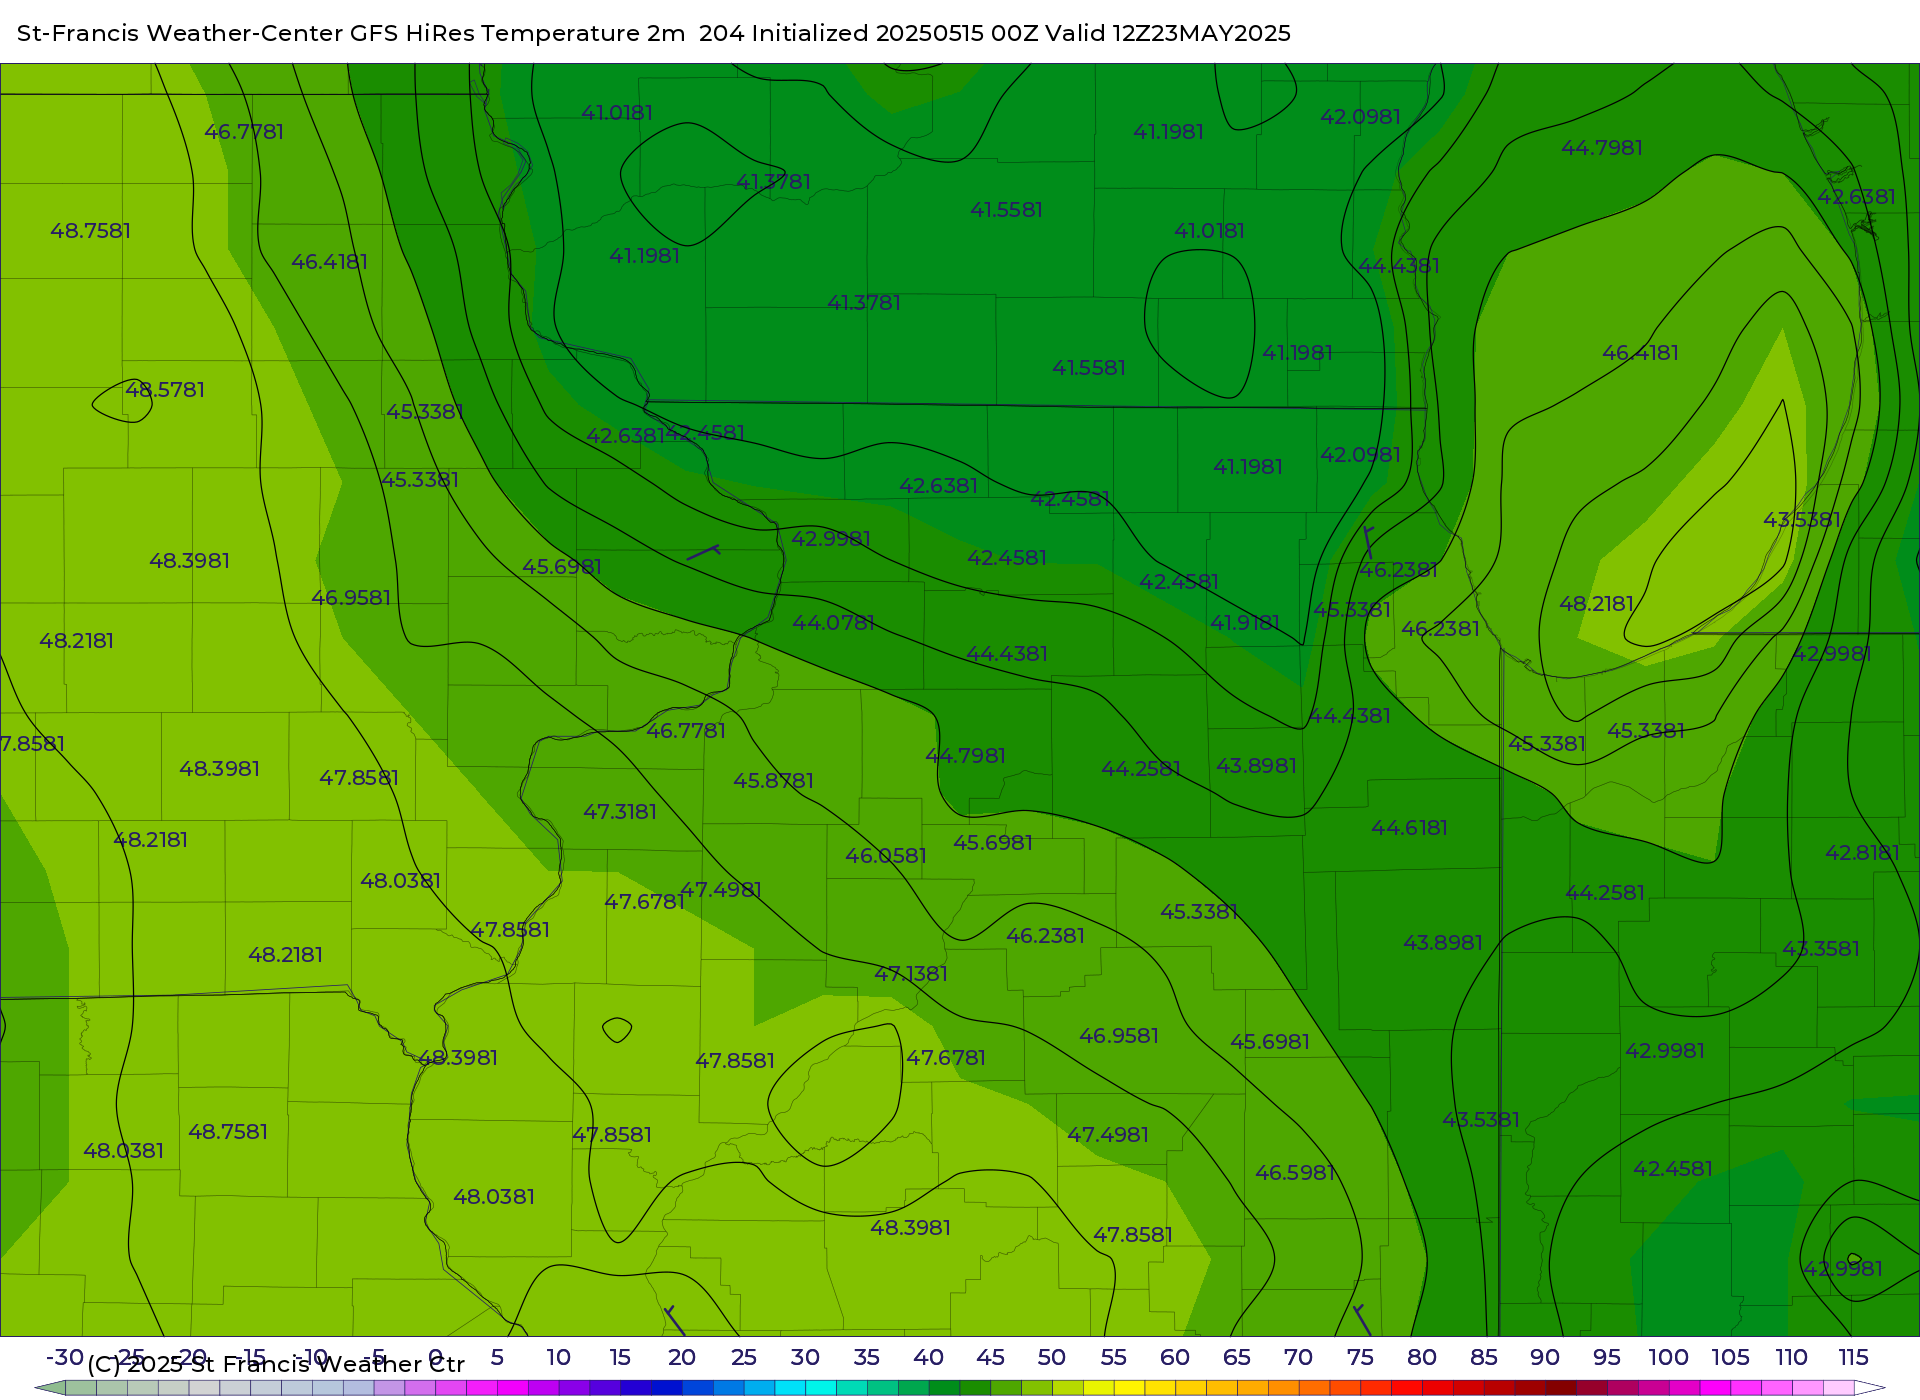Click the legend label 110

[x=1792, y=1358]
